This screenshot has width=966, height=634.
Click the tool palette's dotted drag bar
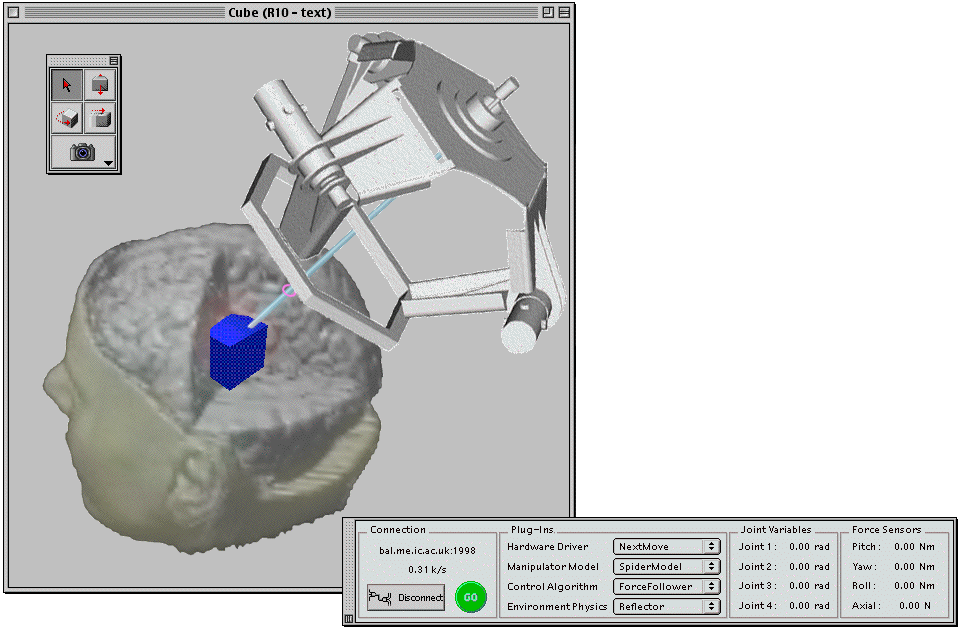pos(78,61)
